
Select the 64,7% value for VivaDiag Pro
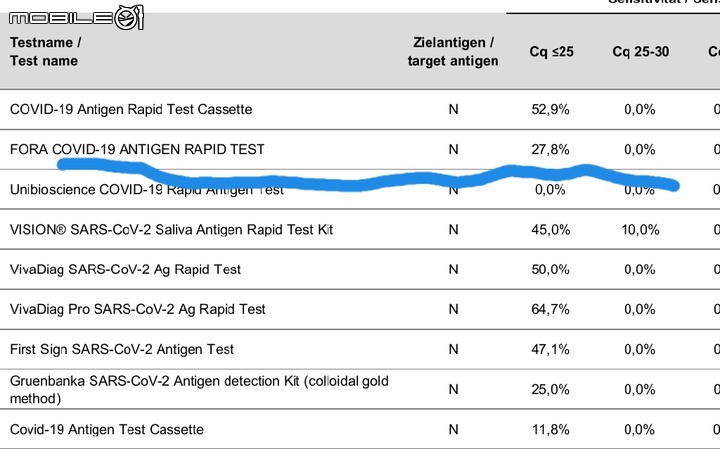551,309
